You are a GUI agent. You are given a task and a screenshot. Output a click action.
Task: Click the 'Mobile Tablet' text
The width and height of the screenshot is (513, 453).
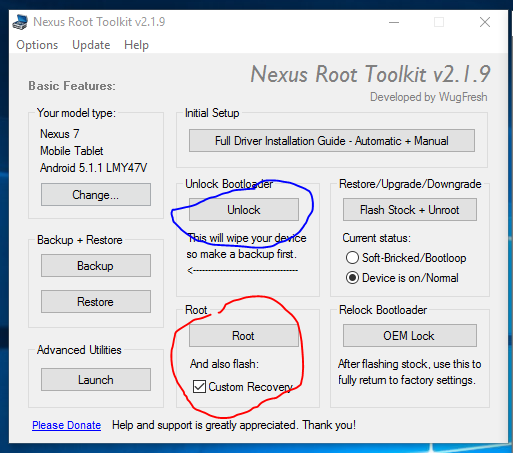[72, 151]
